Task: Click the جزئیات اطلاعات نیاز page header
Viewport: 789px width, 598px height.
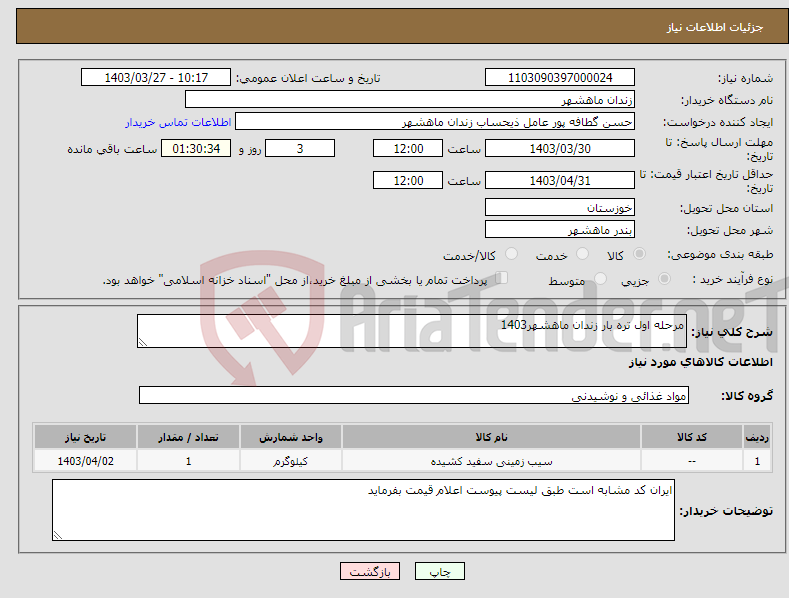Action: [x=715, y=27]
